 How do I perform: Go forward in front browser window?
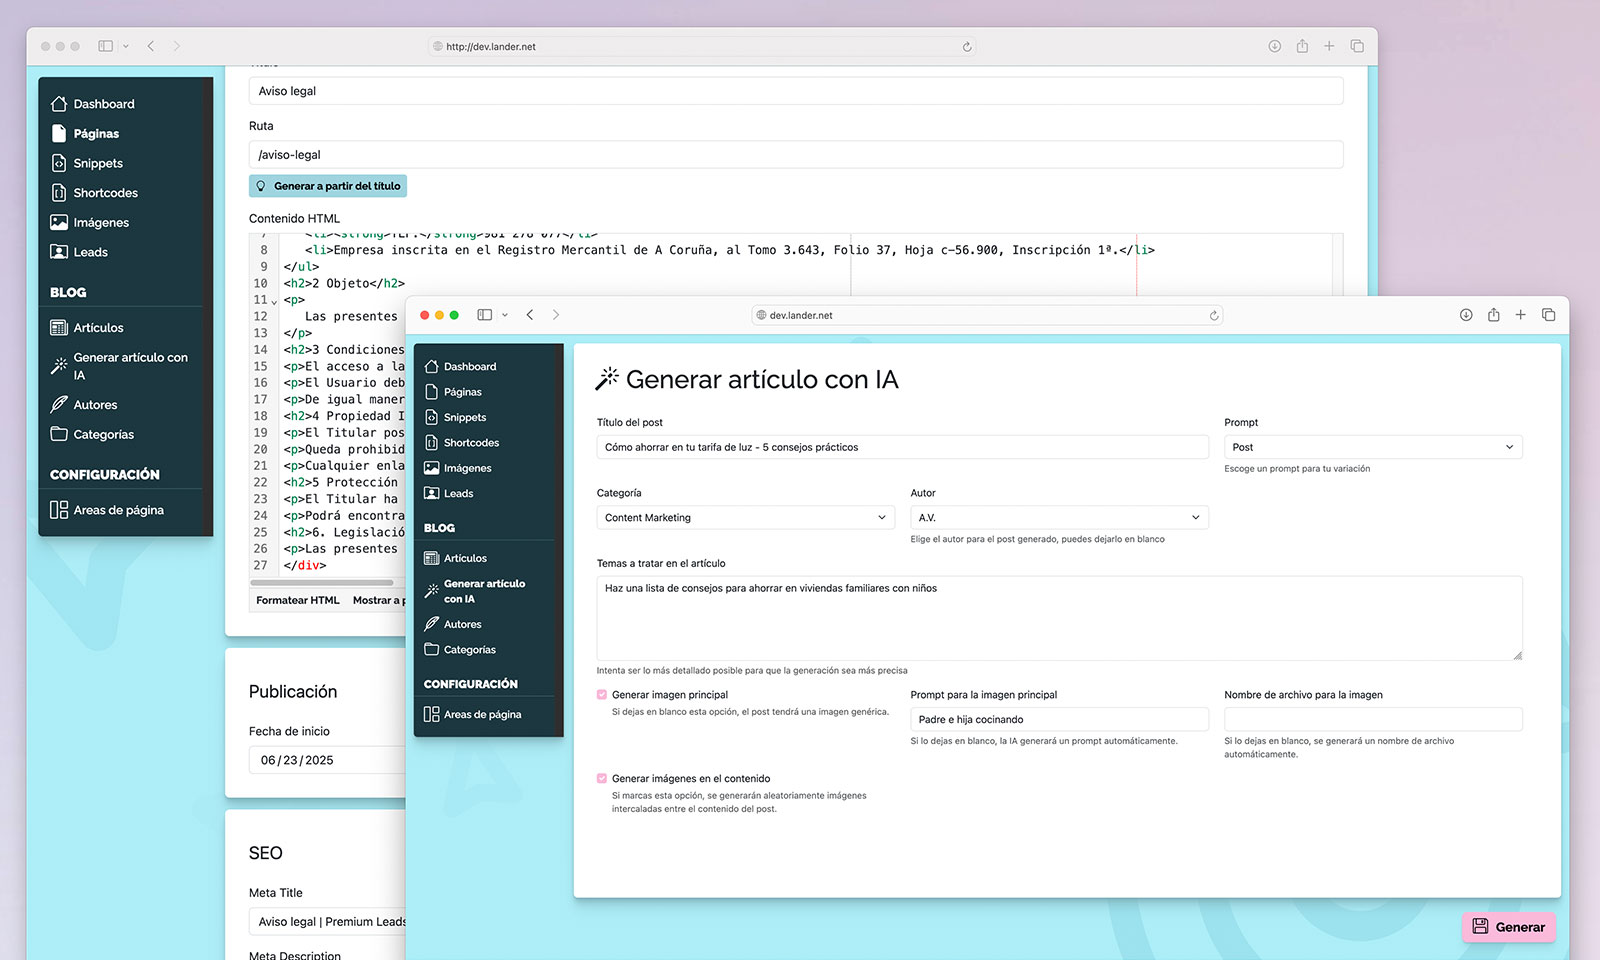(x=556, y=315)
